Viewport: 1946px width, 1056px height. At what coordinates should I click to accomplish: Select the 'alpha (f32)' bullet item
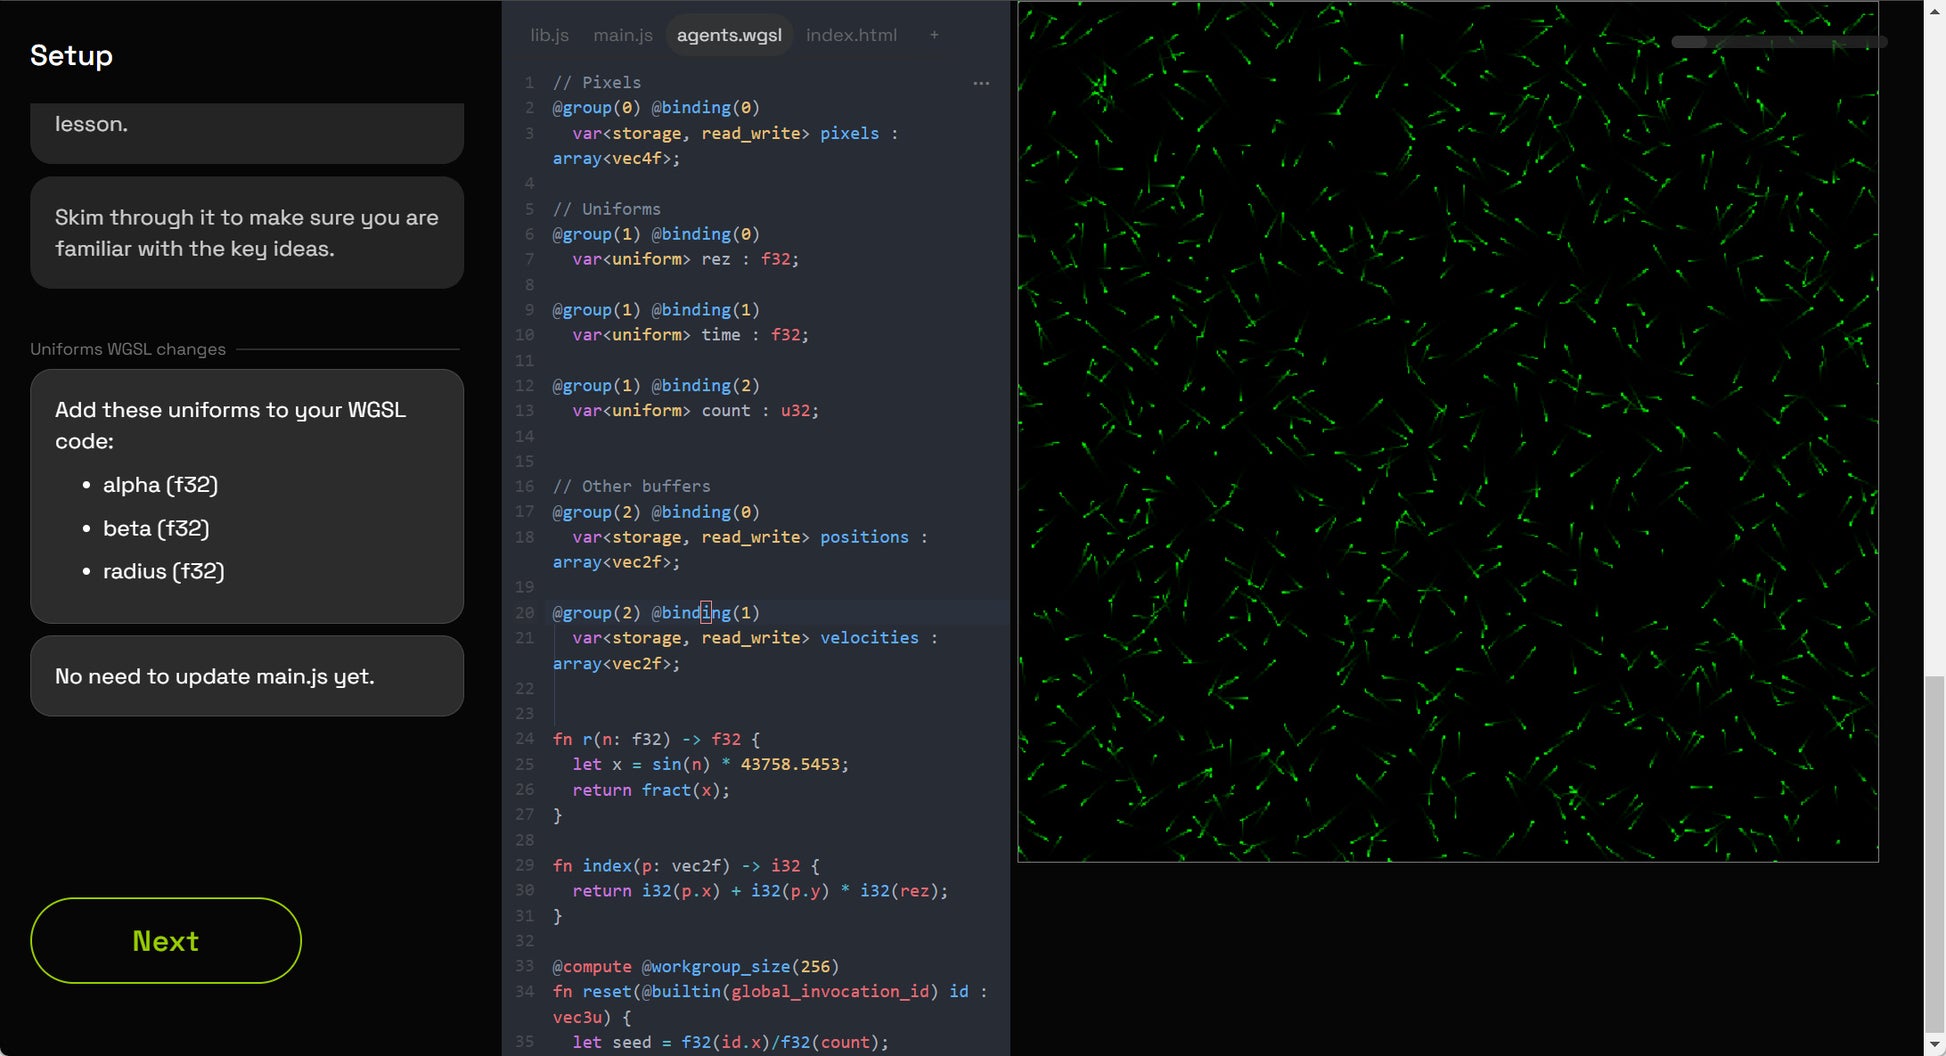point(160,485)
